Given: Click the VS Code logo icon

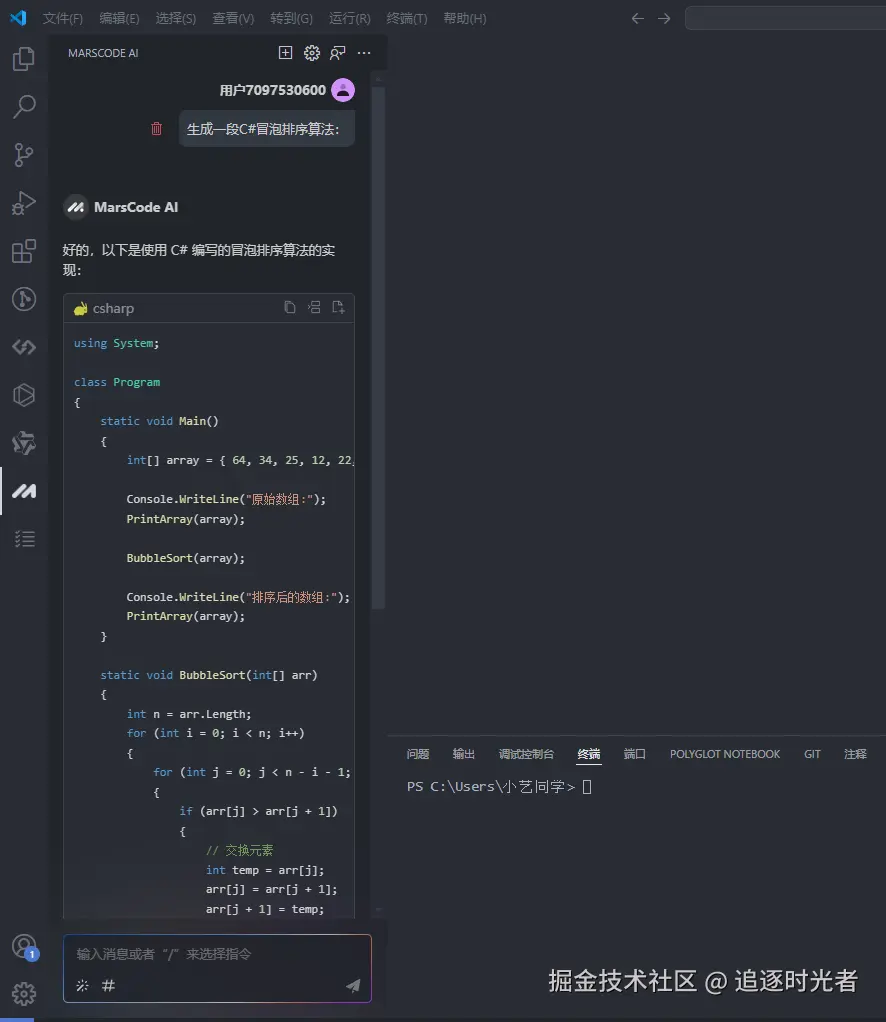Looking at the screenshot, I should [18, 18].
